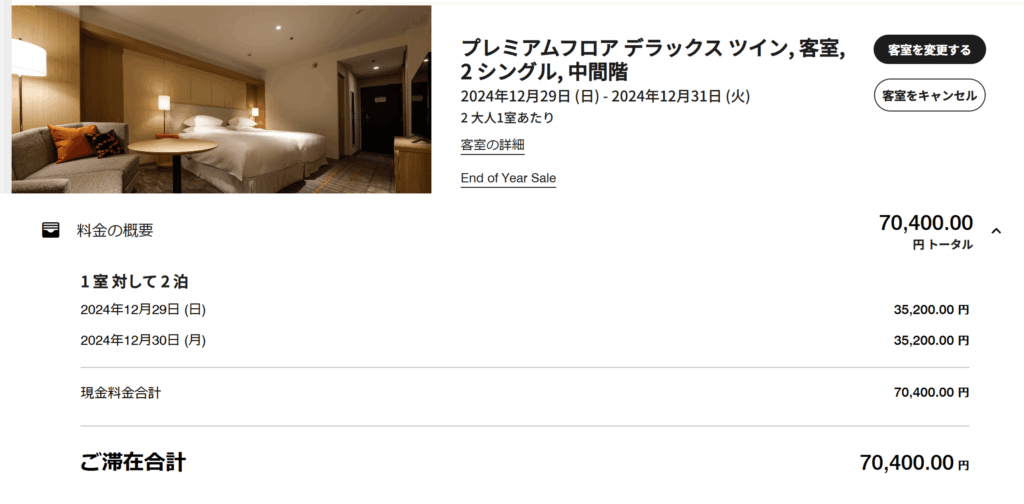The image size is (1024, 504).
Task: Click the 70,400.00 円 amount beside ご滞在合計
Action: tap(914, 463)
